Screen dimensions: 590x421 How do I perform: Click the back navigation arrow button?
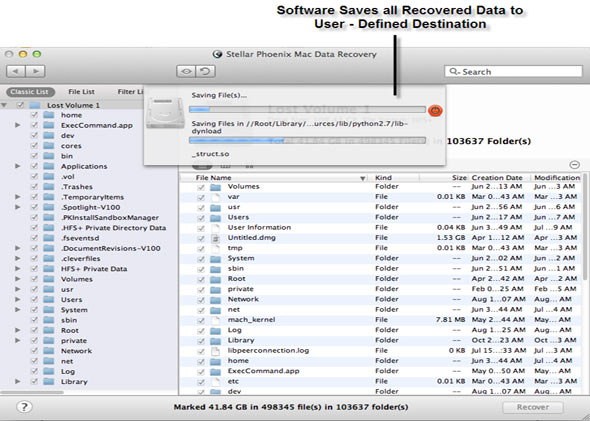coord(16,71)
